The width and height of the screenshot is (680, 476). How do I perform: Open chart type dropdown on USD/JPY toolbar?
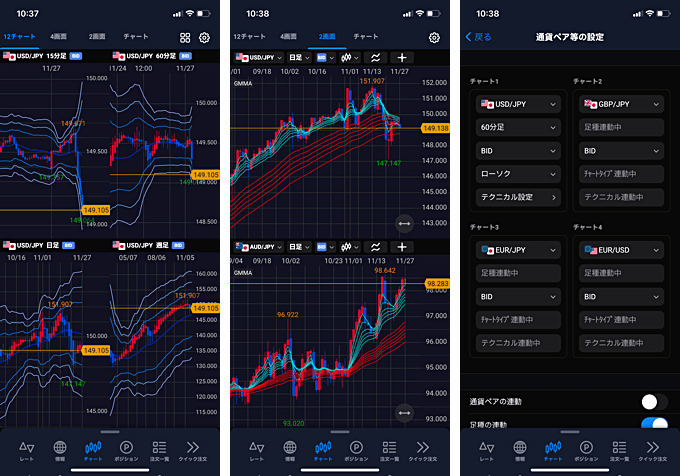(x=350, y=57)
